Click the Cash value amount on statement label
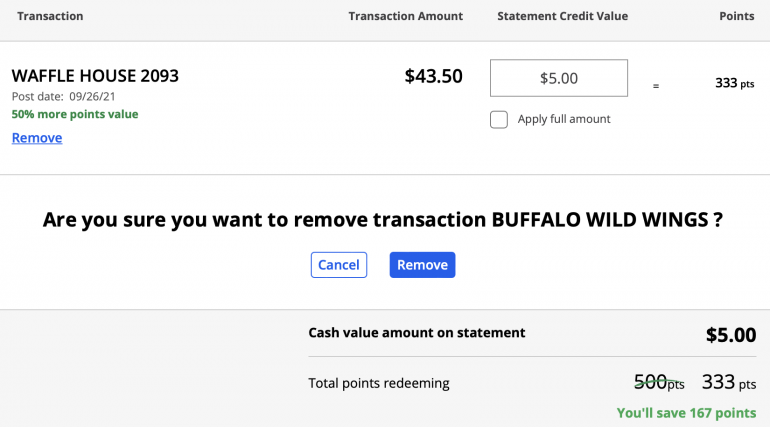Image resolution: width=770 pixels, height=427 pixels. tap(416, 333)
